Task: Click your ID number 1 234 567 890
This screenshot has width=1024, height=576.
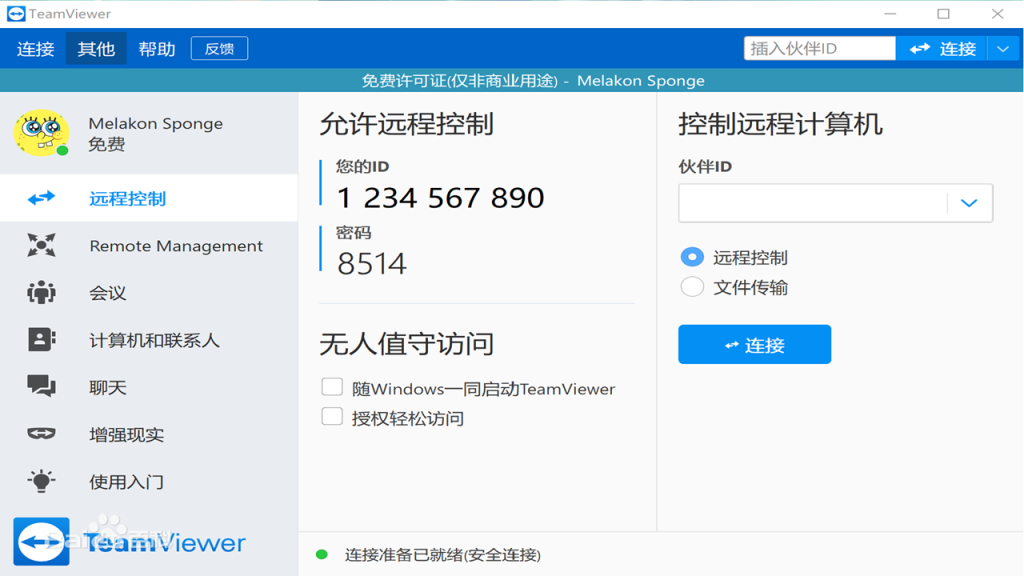Action: point(440,198)
